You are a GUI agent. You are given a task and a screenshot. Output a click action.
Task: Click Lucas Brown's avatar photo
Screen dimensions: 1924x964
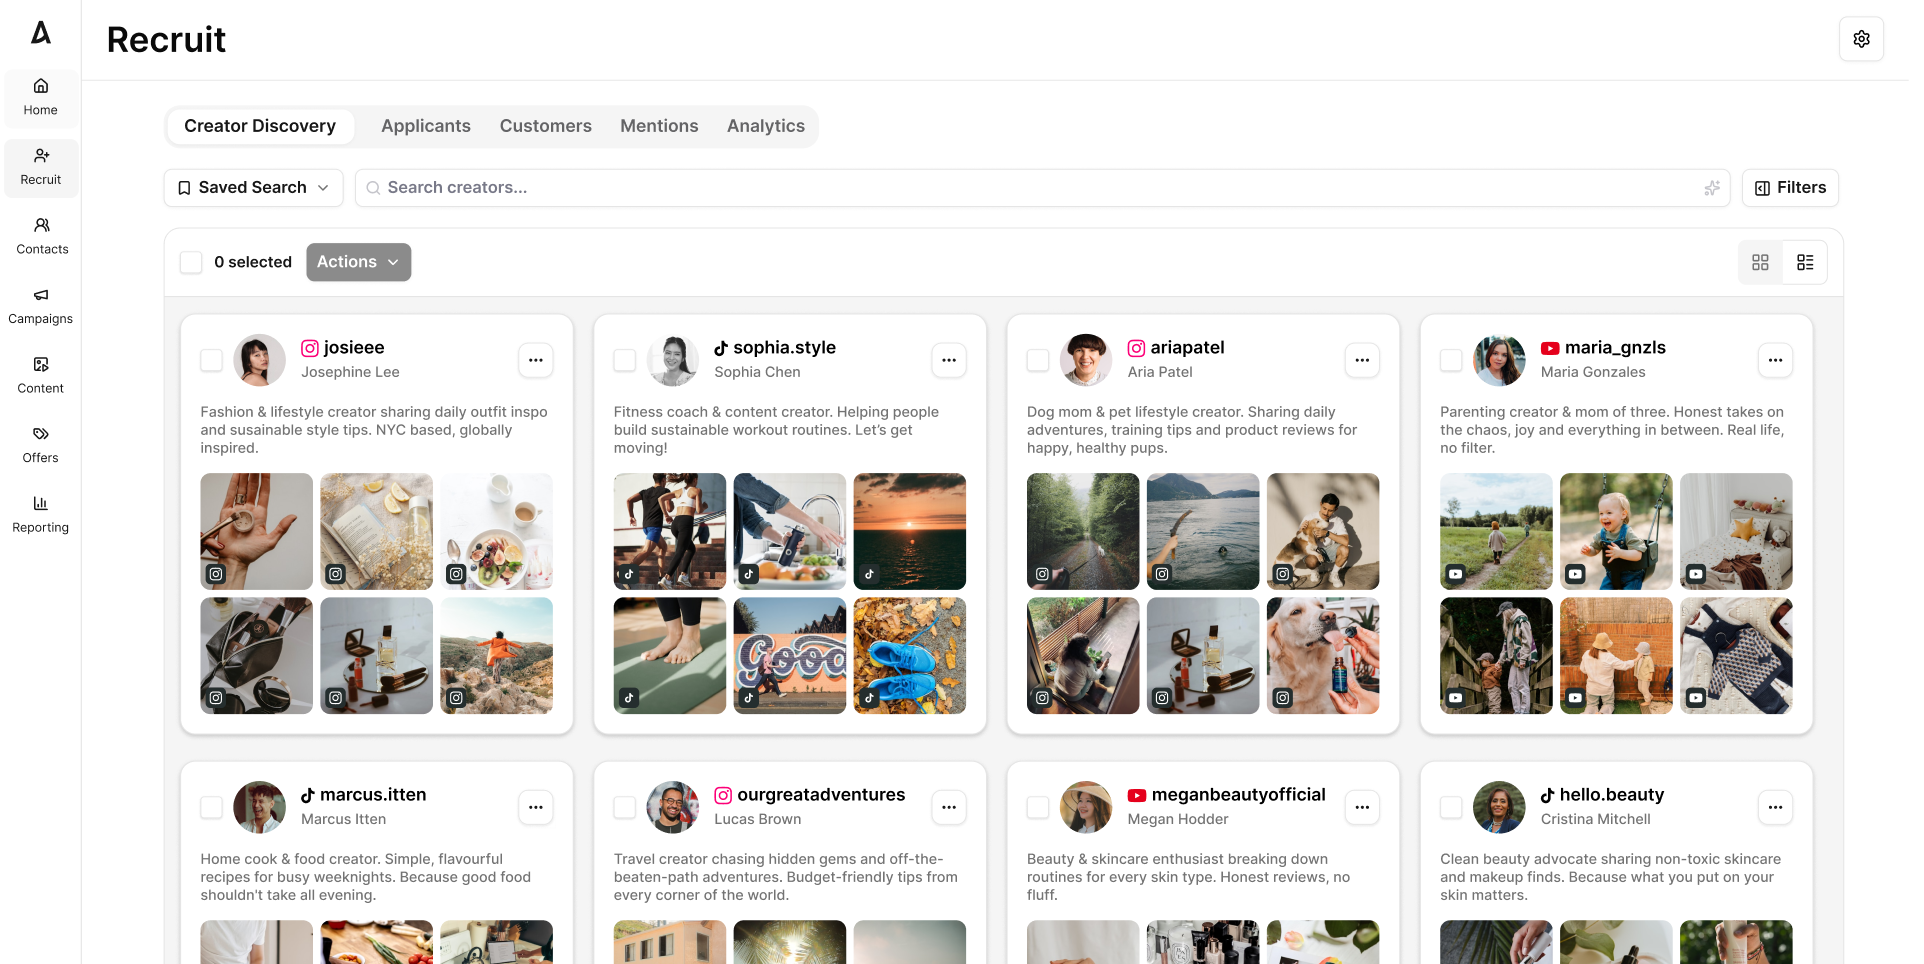[673, 807]
